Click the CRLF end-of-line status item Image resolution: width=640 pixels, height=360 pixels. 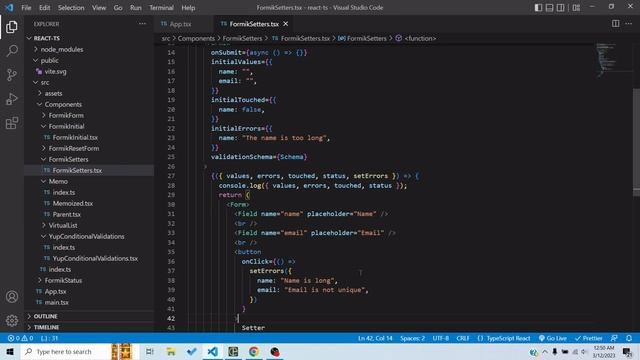pos(463,338)
